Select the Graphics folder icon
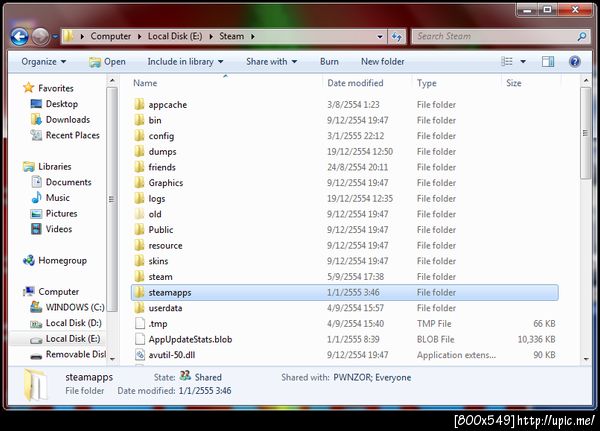The height and width of the screenshot is (431, 600). pyautogui.click(x=140, y=183)
